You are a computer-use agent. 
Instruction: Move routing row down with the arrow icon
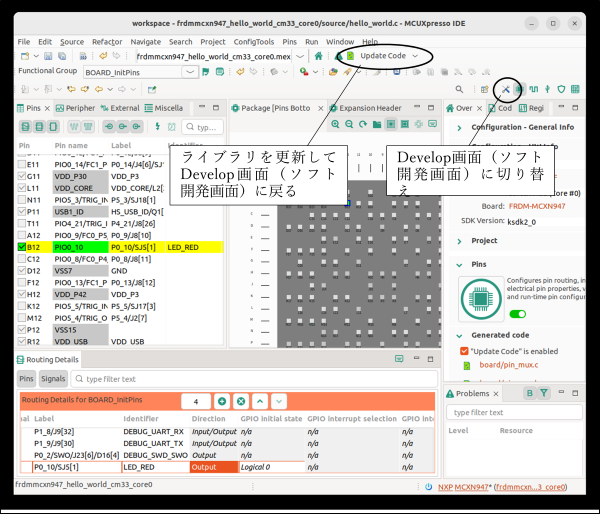(x=279, y=400)
